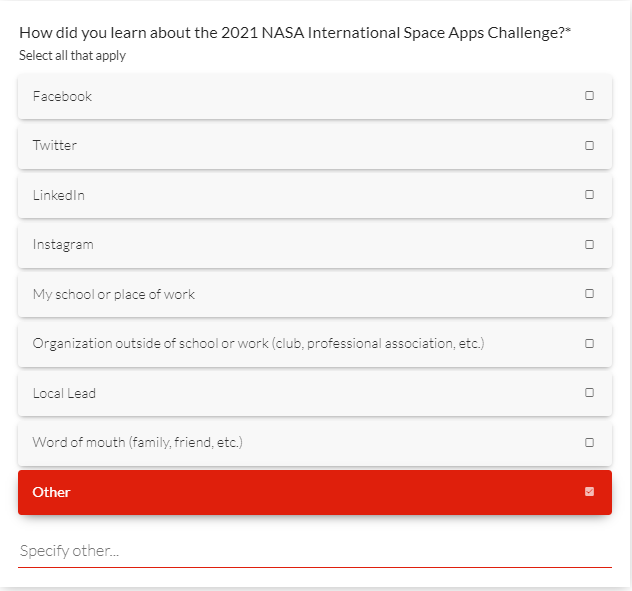Tick the Facebook checkbox
This screenshot has width=632, height=591.
[589, 96]
